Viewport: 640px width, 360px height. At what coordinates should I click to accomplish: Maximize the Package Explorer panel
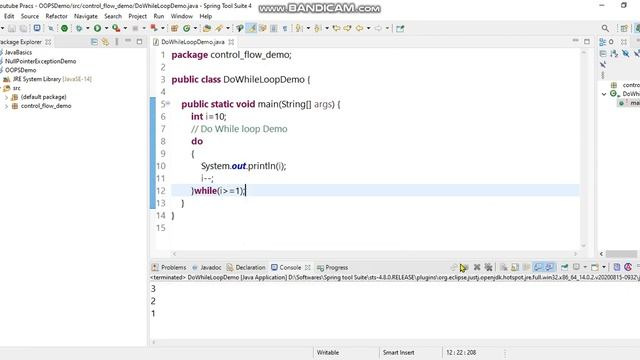click(139, 42)
